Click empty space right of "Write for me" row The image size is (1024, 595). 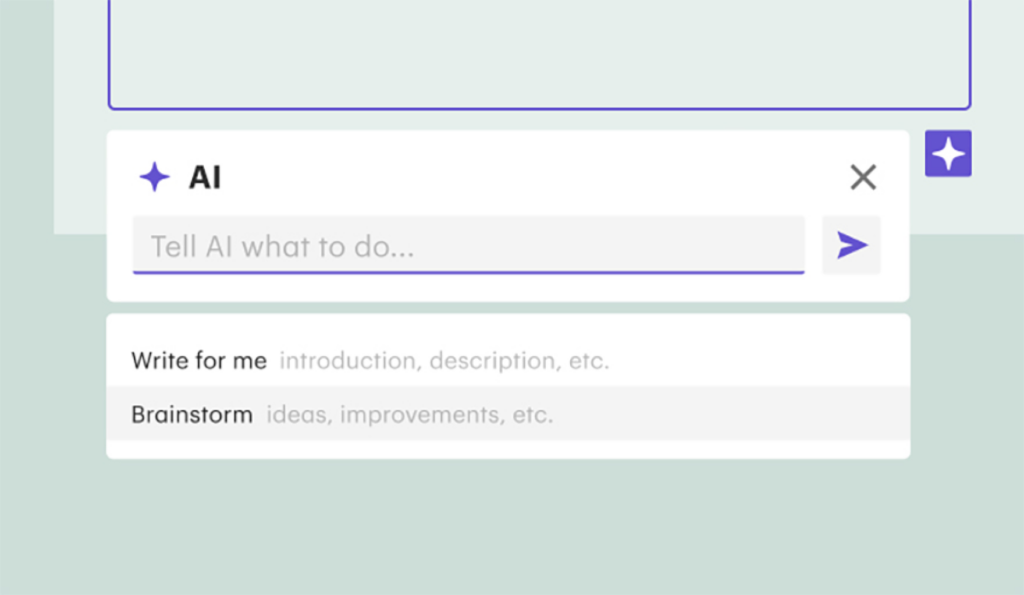click(x=760, y=360)
